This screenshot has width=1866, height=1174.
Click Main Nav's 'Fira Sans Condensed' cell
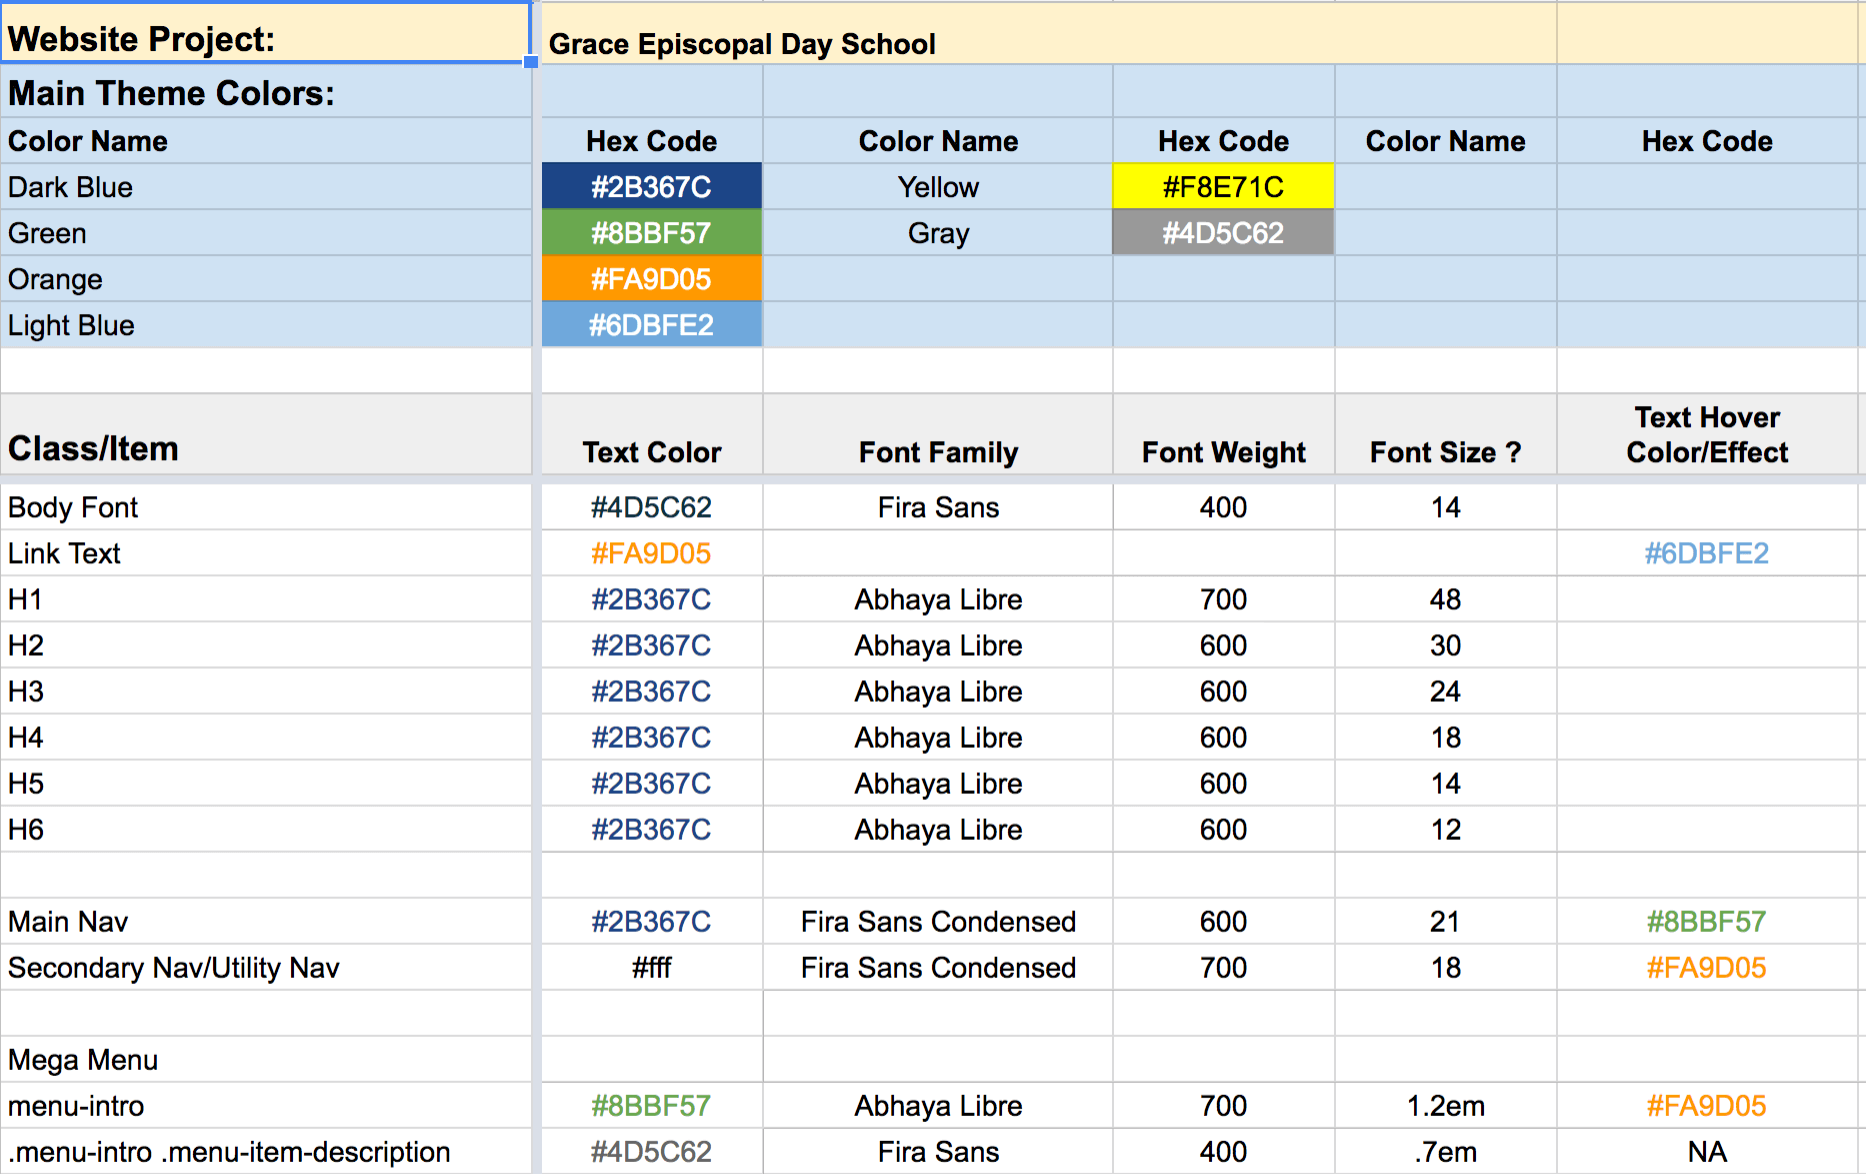938,921
